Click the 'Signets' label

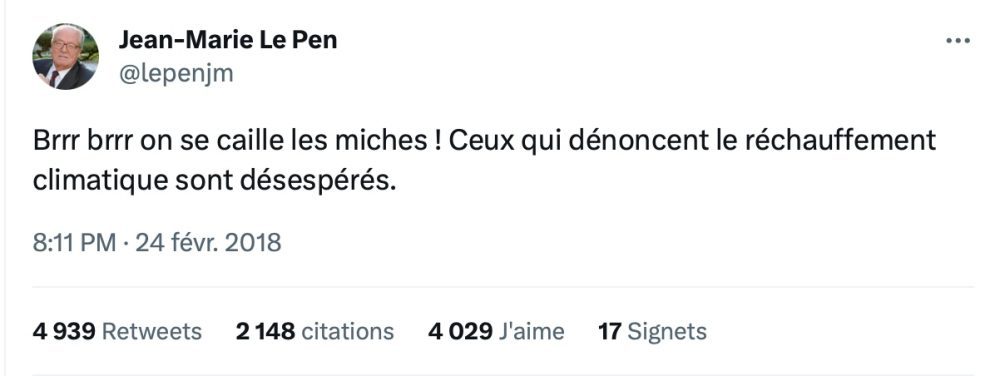(667, 331)
